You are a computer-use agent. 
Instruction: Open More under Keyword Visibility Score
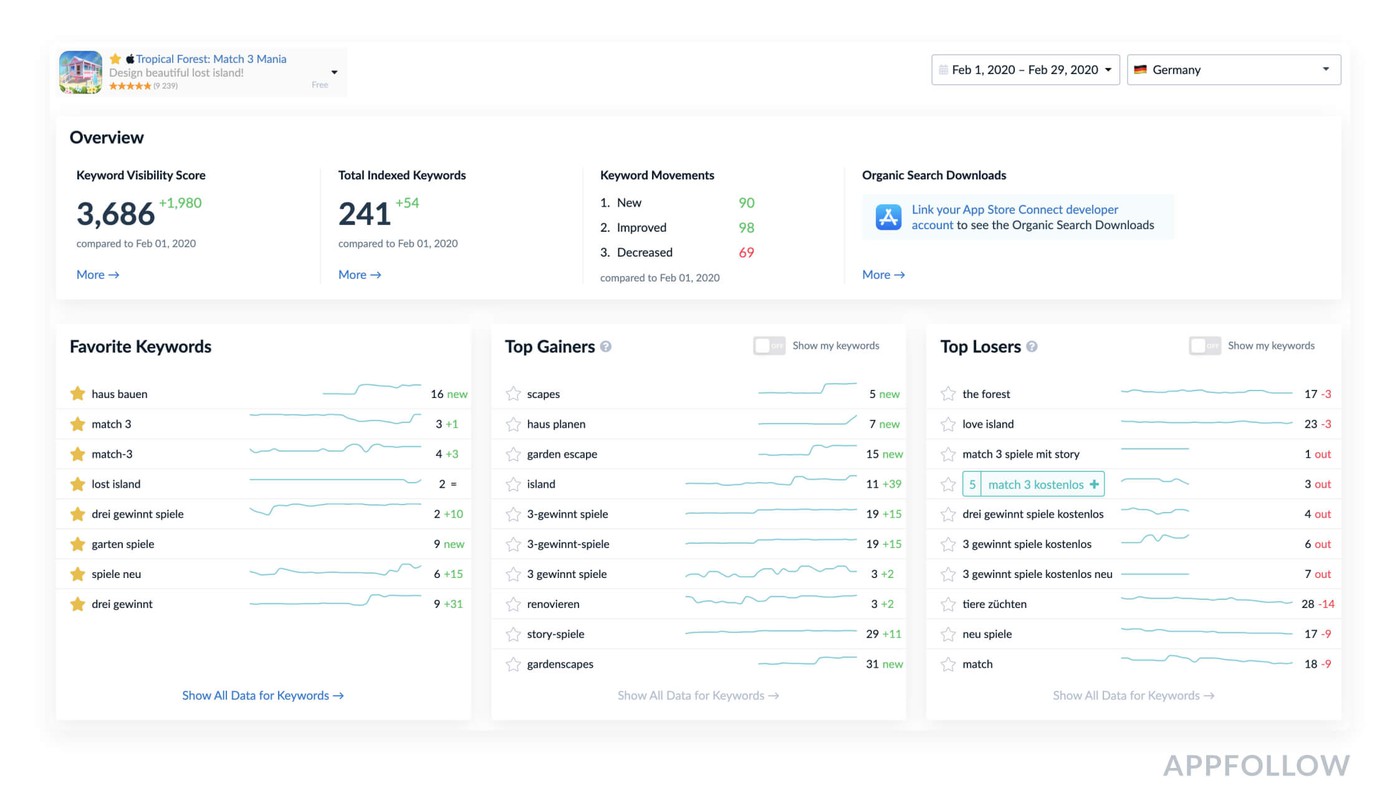click(x=97, y=275)
